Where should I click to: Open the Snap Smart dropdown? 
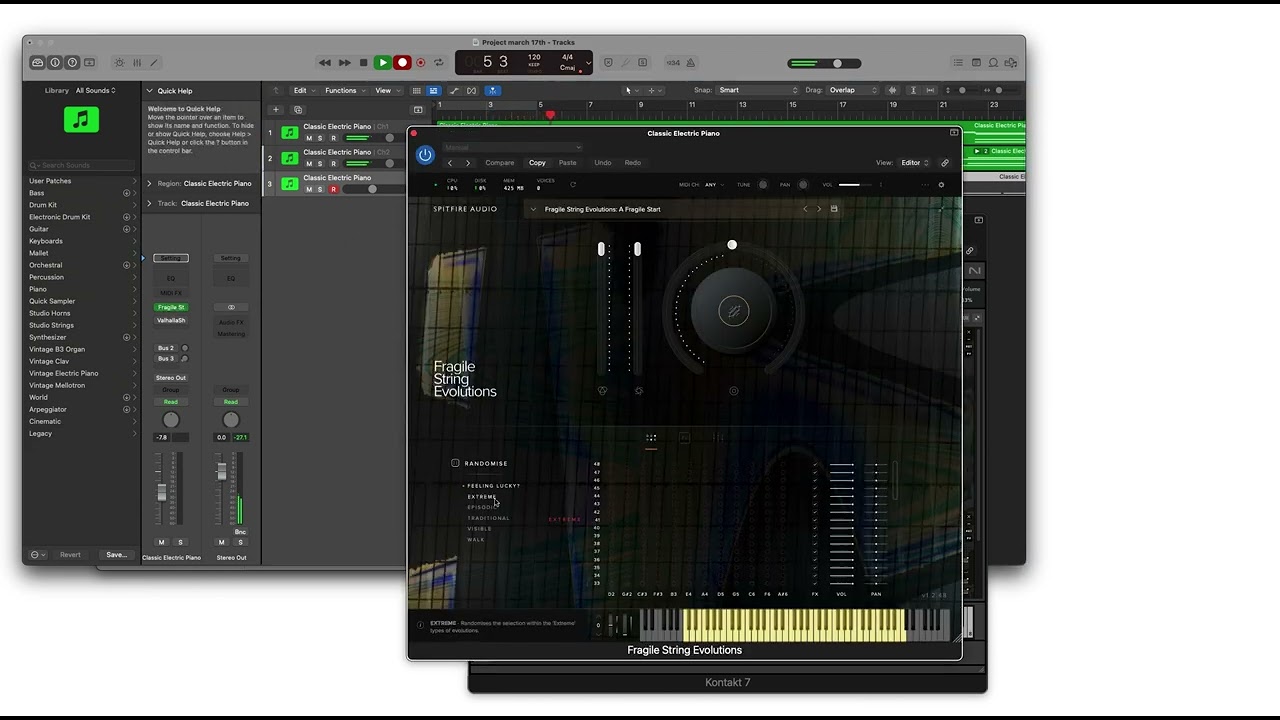(x=757, y=91)
